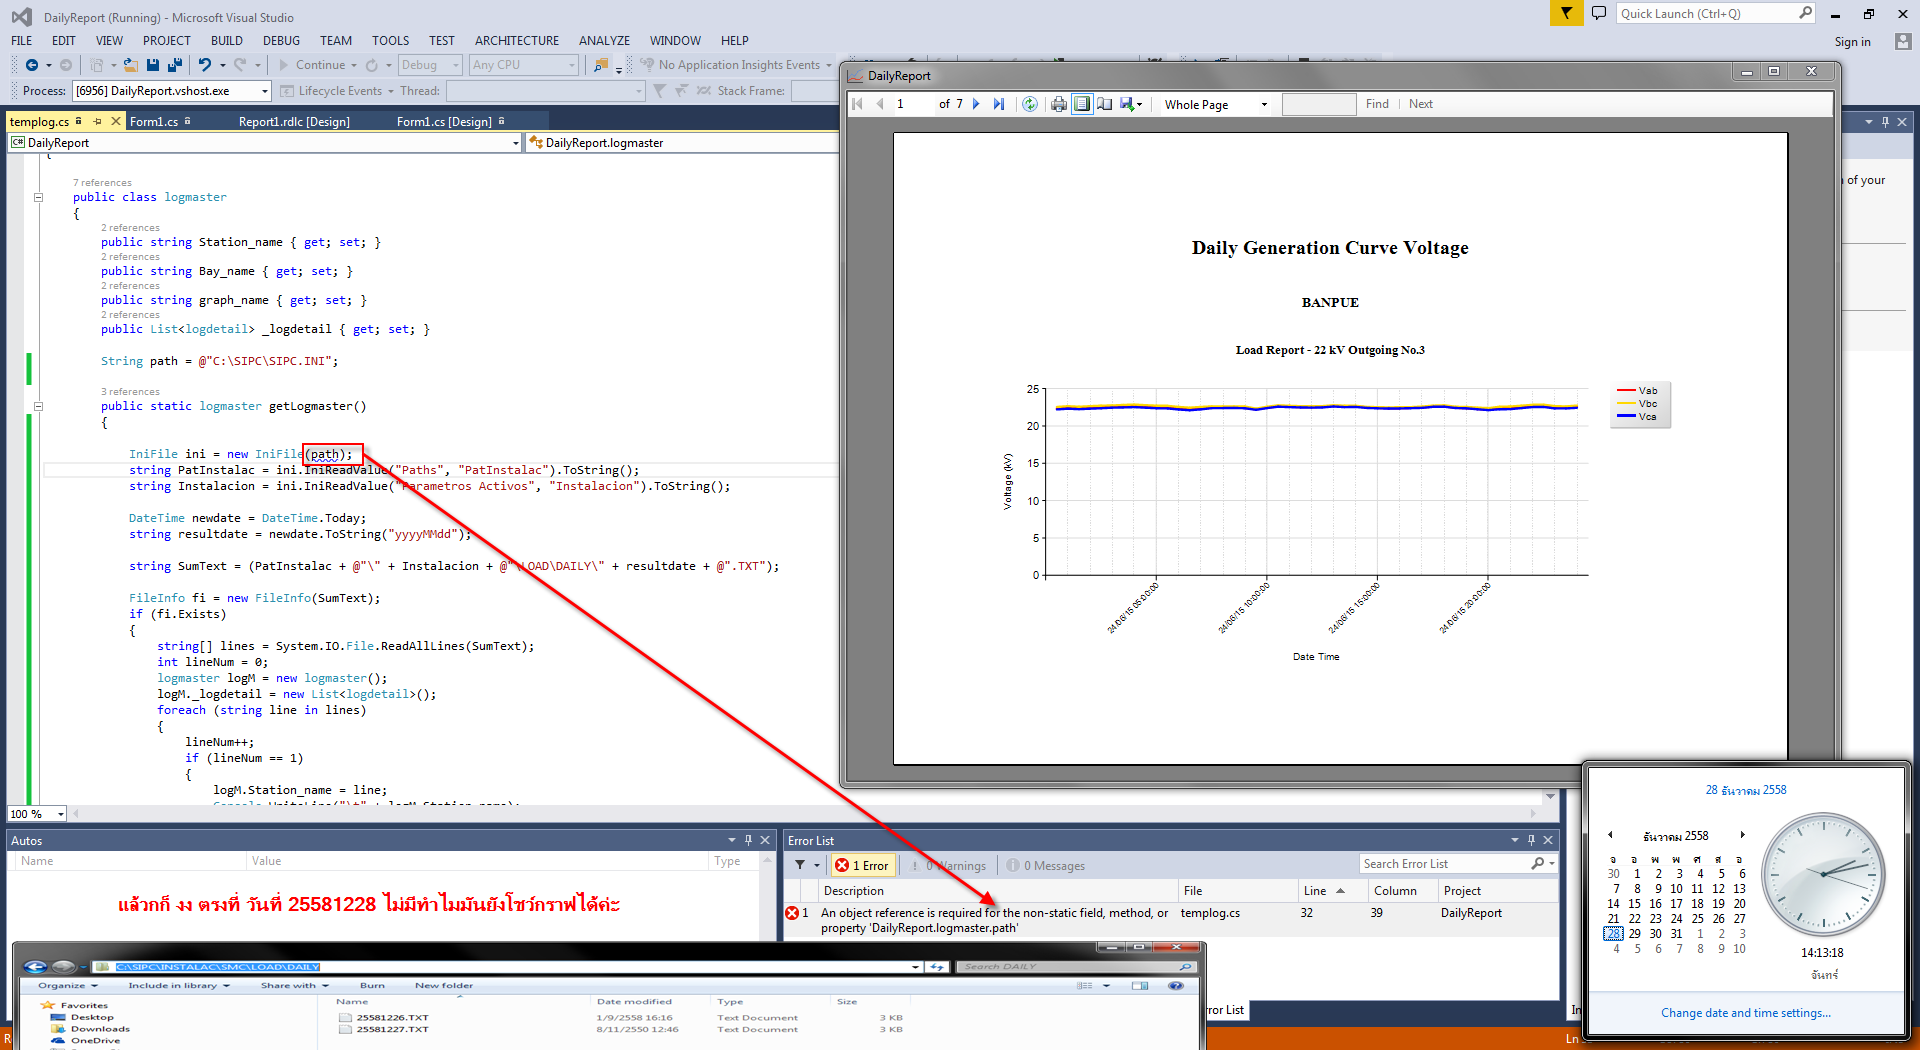Go to next report page arrow
Screen dimensions: 1920x1050
point(976,104)
